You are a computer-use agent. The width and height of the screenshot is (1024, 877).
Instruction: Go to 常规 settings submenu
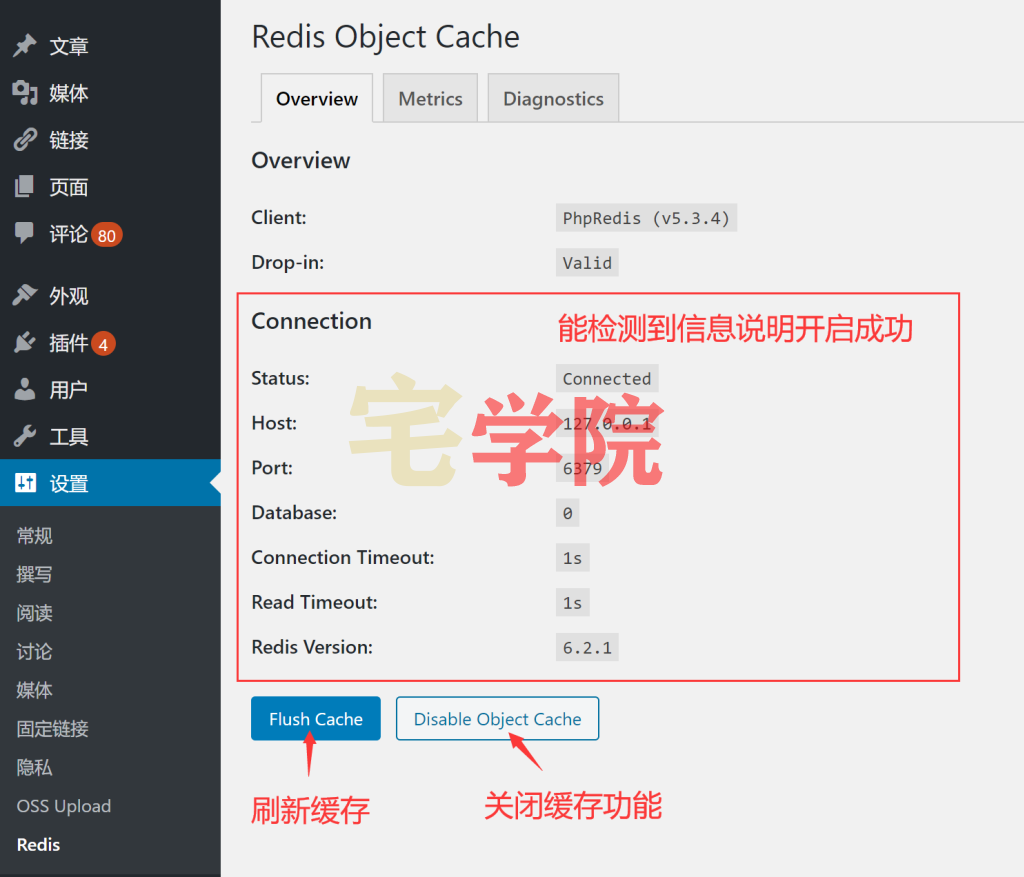34,536
